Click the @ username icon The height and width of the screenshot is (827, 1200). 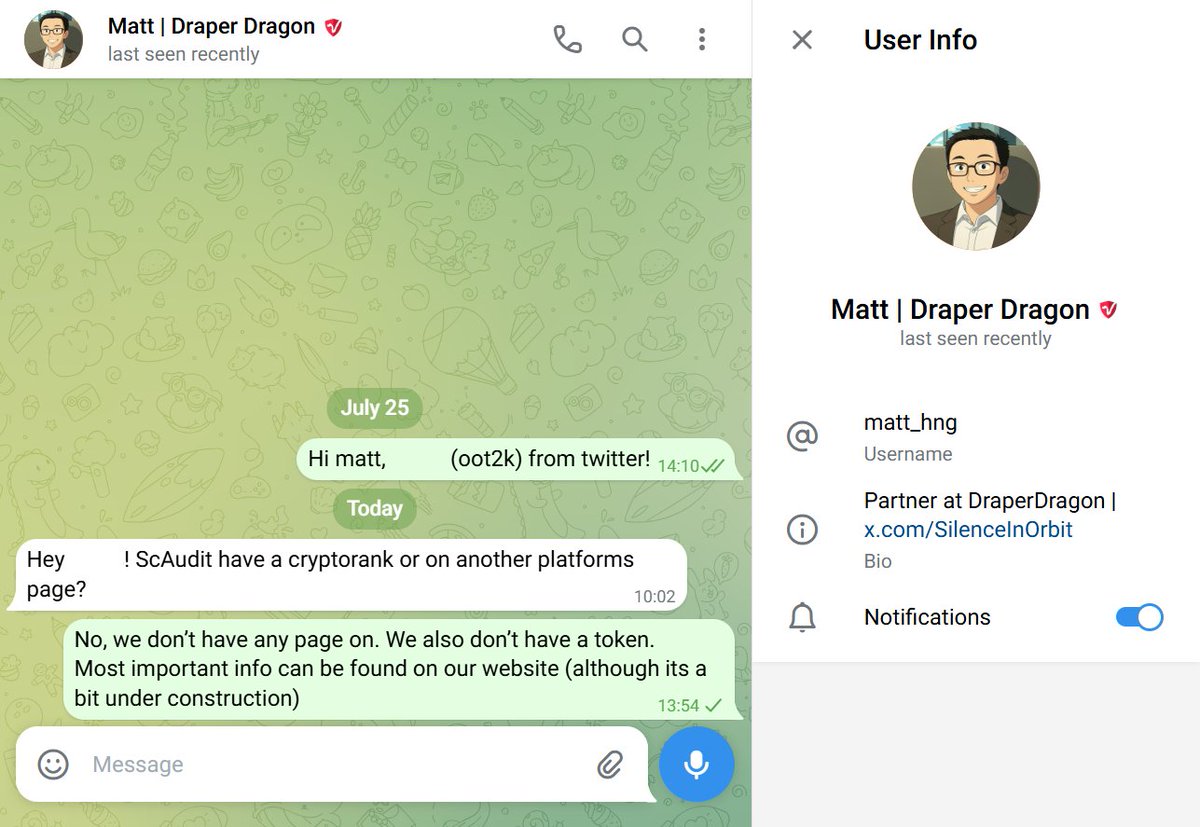[x=802, y=436]
